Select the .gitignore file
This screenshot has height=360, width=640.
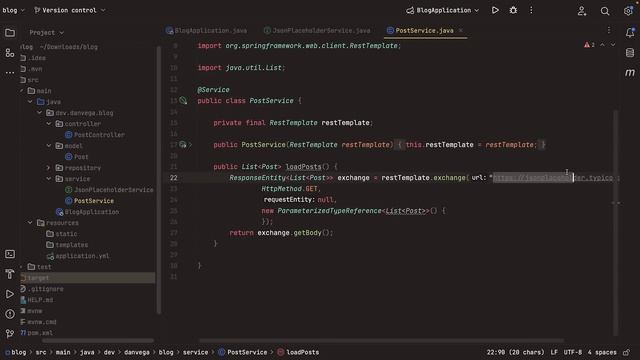(42, 289)
